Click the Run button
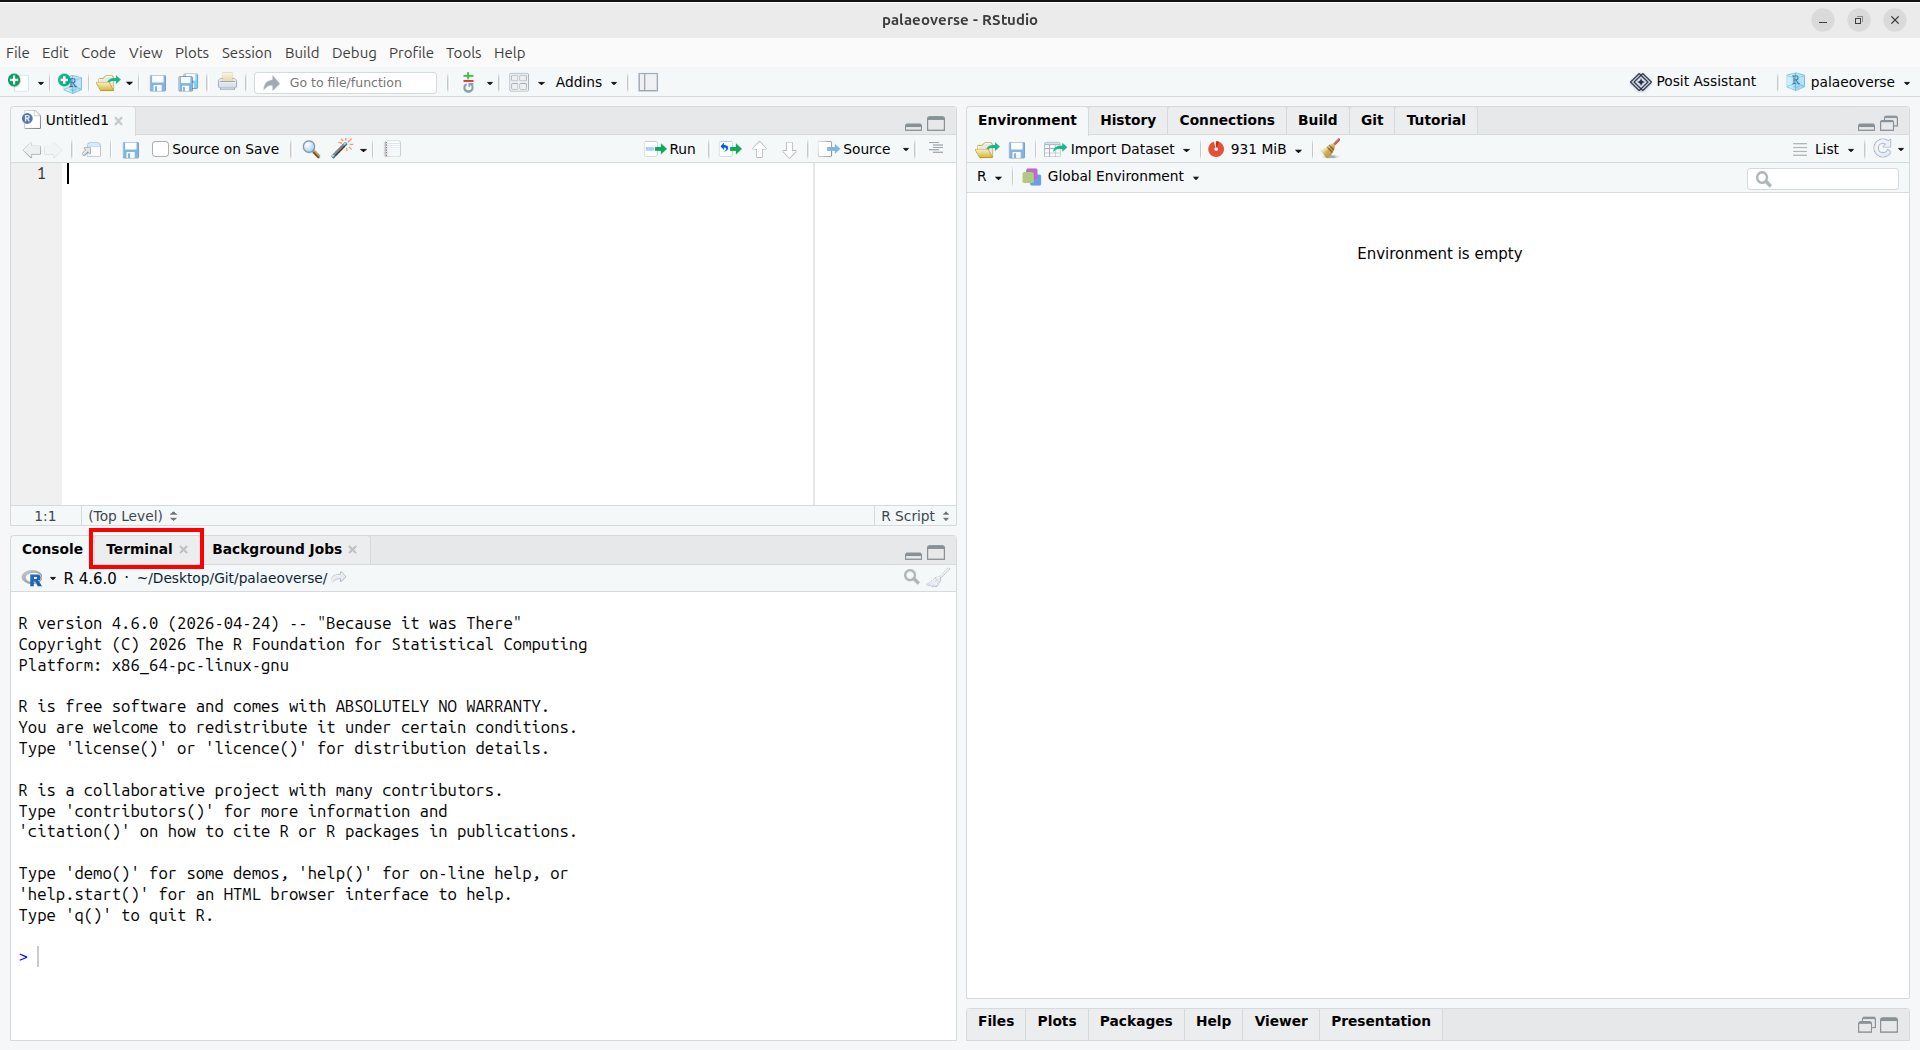Screen dimensions: 1920x1050 pos(671,149)
